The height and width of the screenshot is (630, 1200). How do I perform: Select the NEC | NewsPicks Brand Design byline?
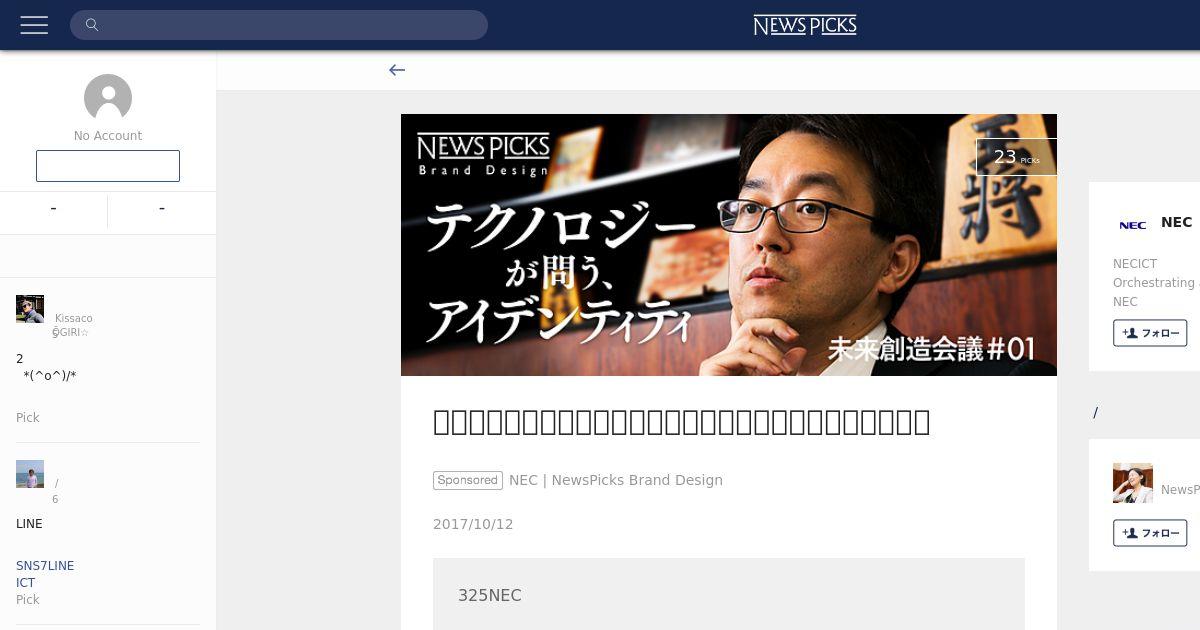616,480
